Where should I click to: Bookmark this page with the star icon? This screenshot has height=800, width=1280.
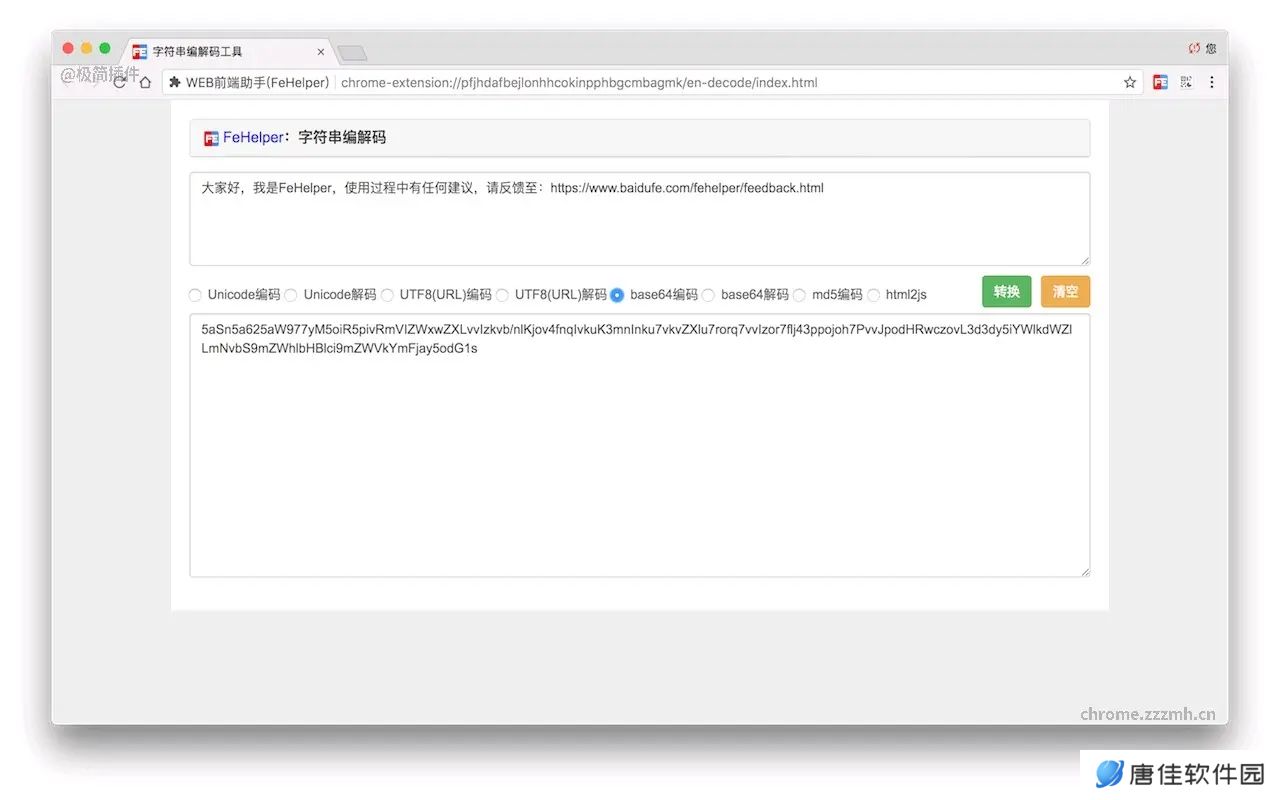pos(1130,82)
